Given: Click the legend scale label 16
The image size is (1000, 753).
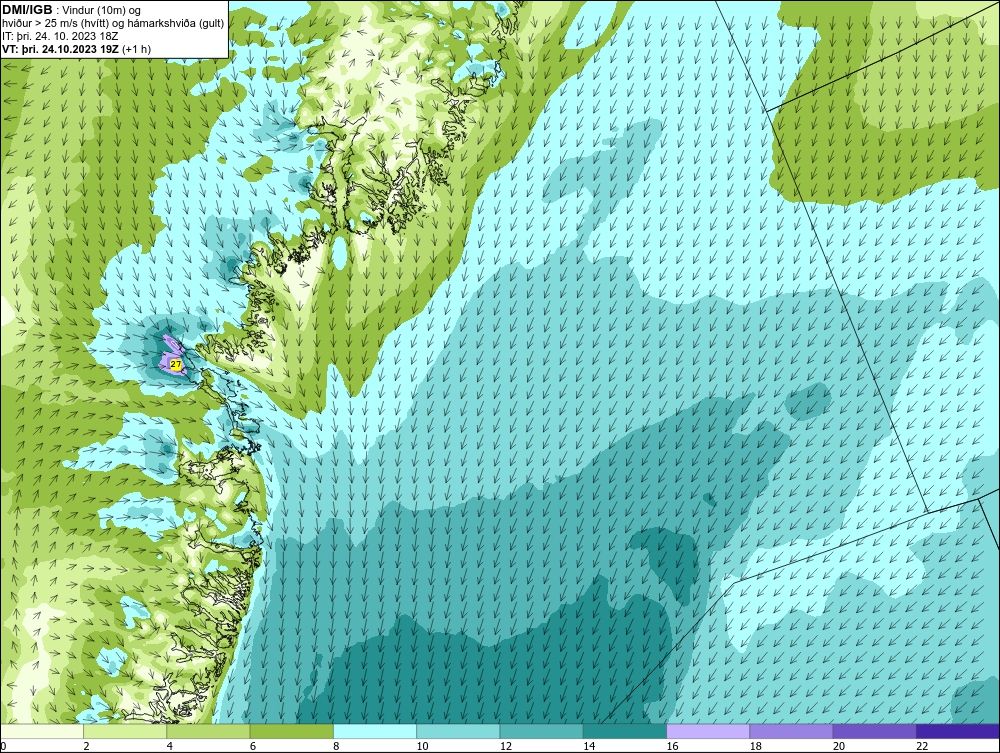Looking at the screenshot, I should (672, 747).
